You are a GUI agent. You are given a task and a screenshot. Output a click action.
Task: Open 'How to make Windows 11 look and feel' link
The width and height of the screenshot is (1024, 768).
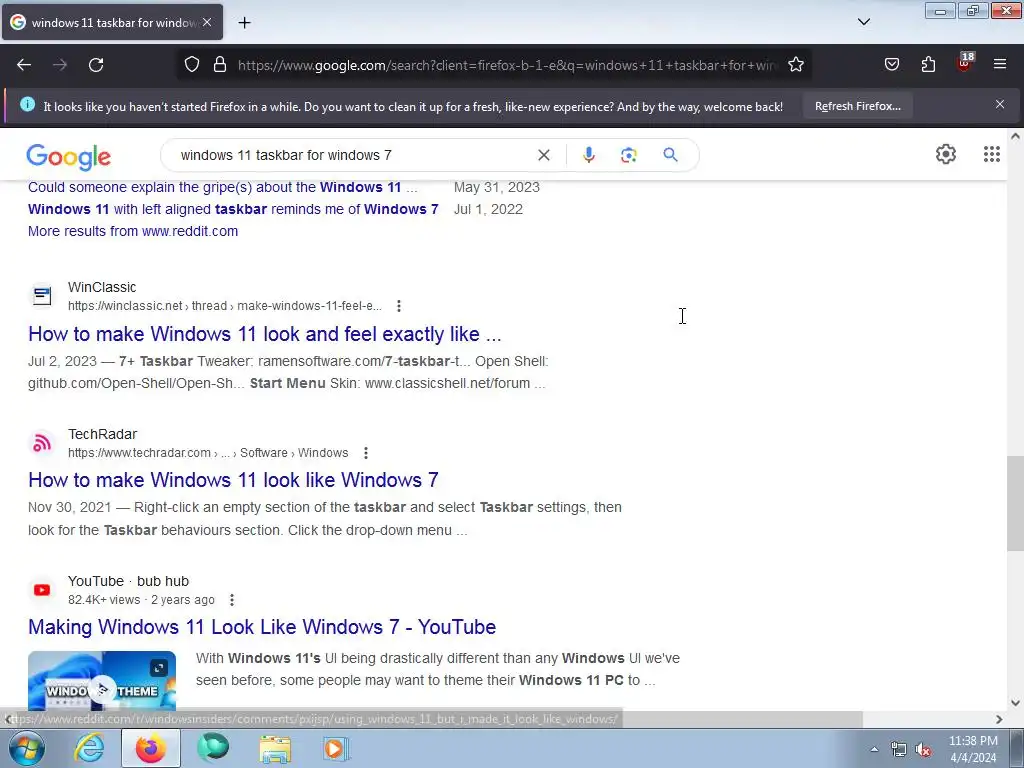click(264, 334)
